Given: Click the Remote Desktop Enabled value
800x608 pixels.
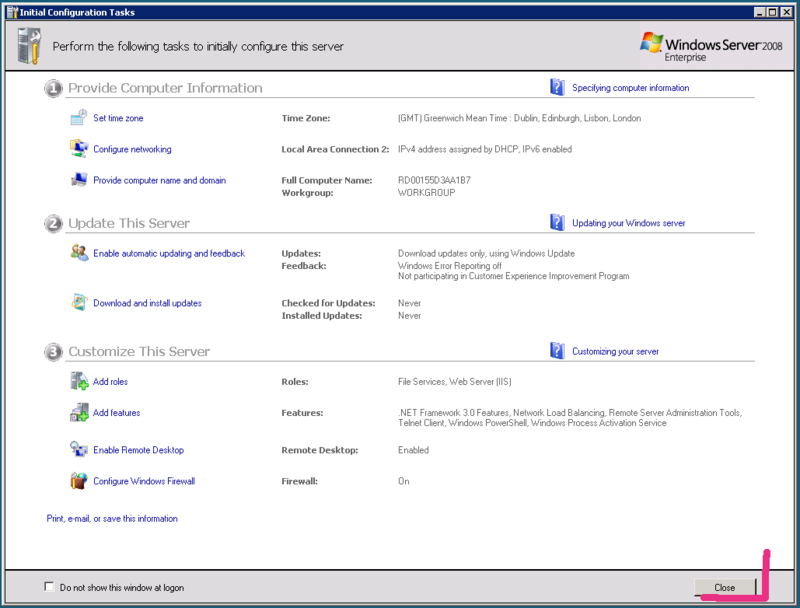Looking at the screenshot, I should point(413,450).
